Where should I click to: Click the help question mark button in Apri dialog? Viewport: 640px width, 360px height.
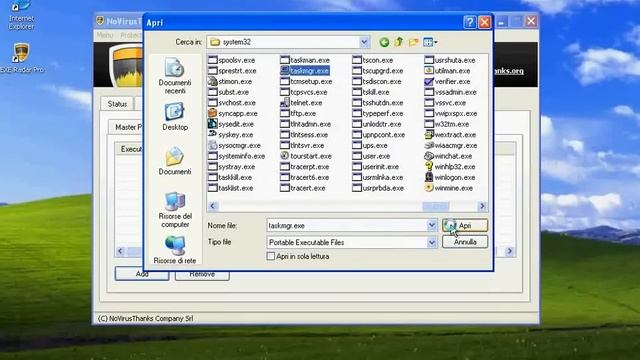(470, 22)
